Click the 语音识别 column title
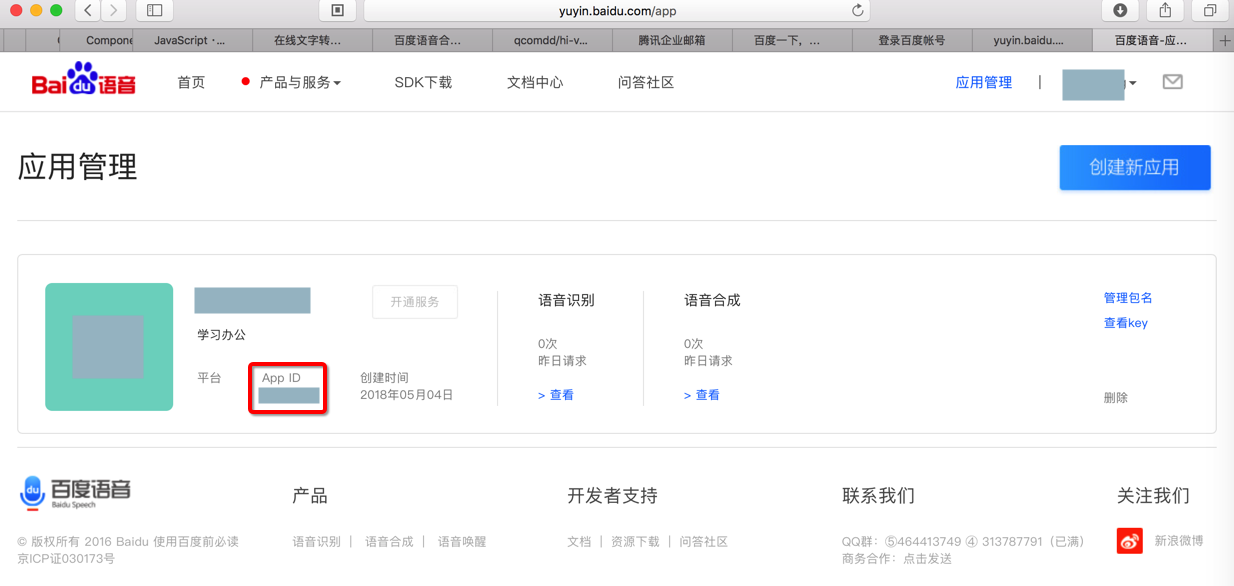Image resolution: width=1234 pixels, height=586 pixels. (x=567, y=300)
